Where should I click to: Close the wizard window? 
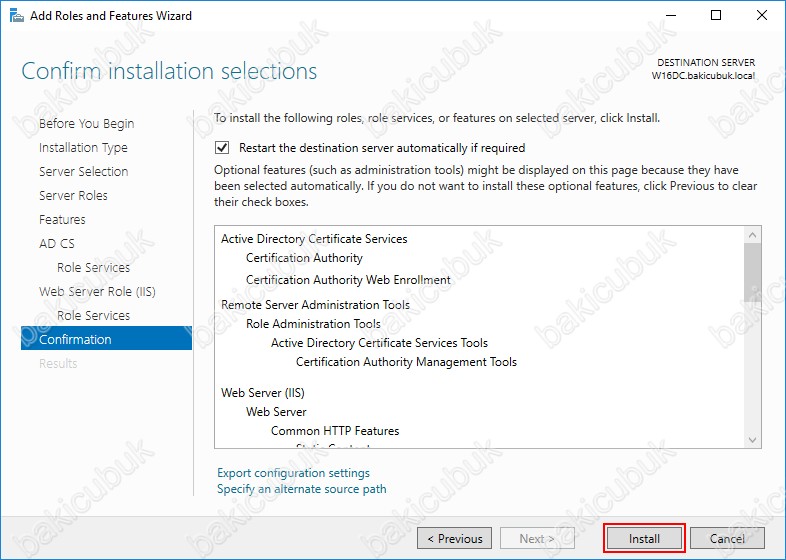[x=762, y=16]
